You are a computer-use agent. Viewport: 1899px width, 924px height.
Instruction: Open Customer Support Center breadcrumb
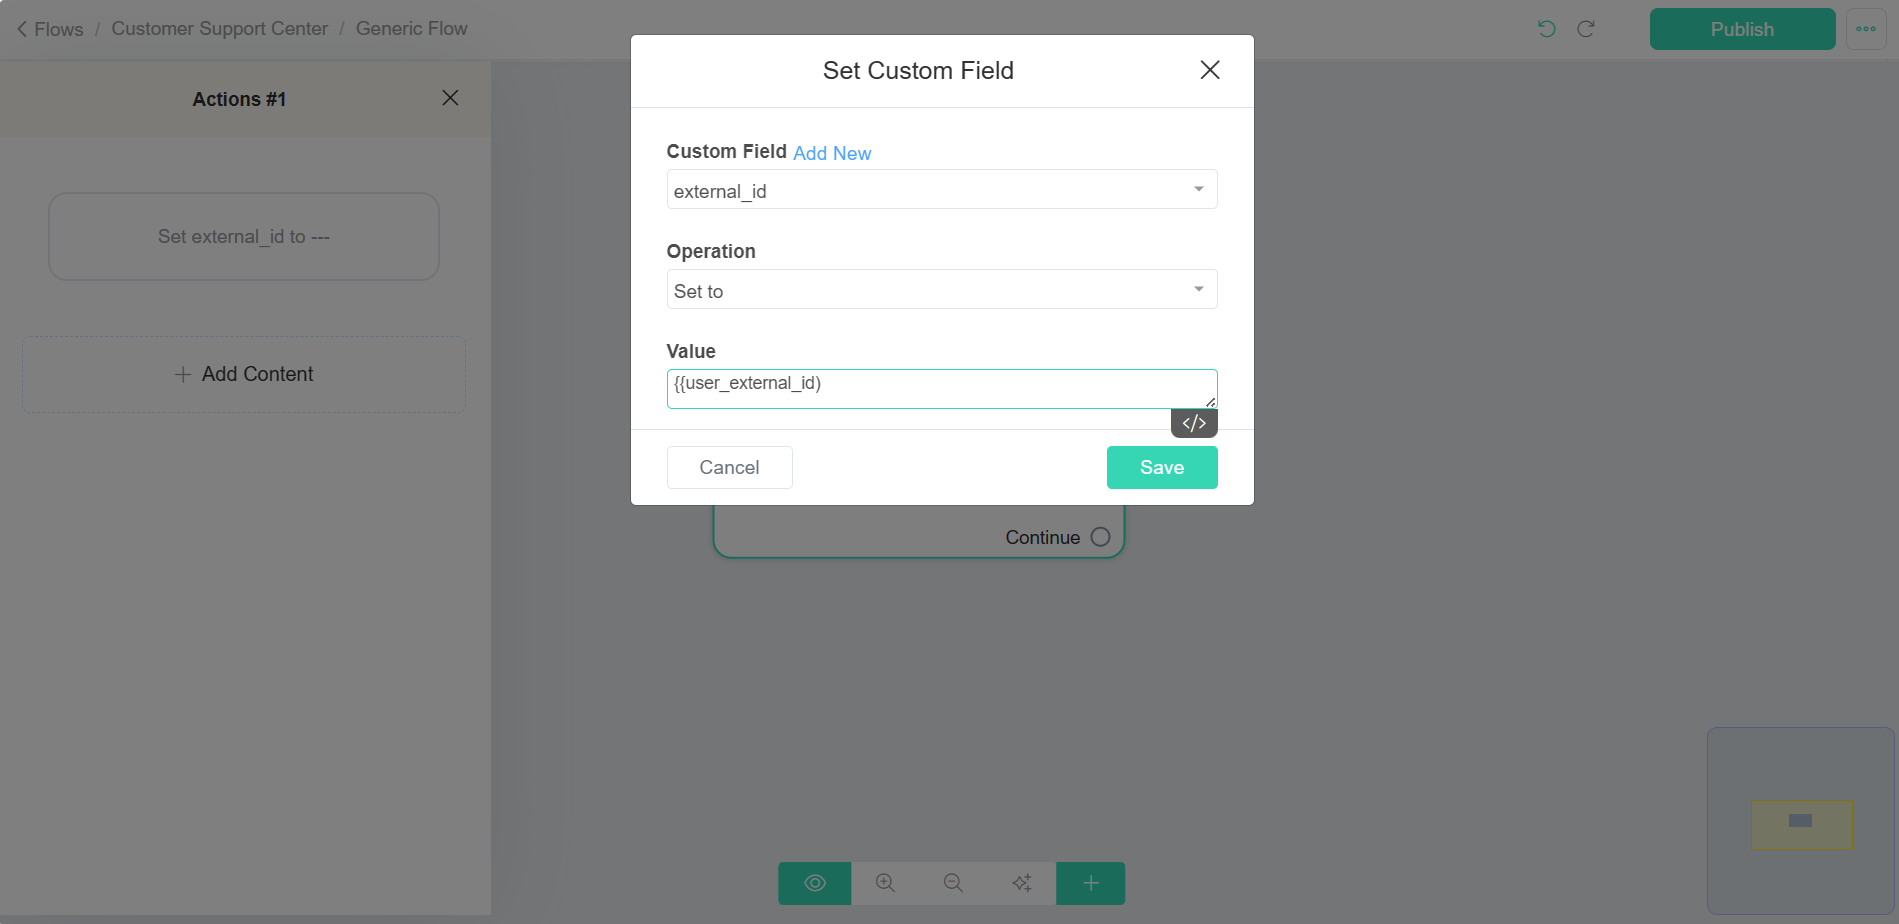click(220, 29)
